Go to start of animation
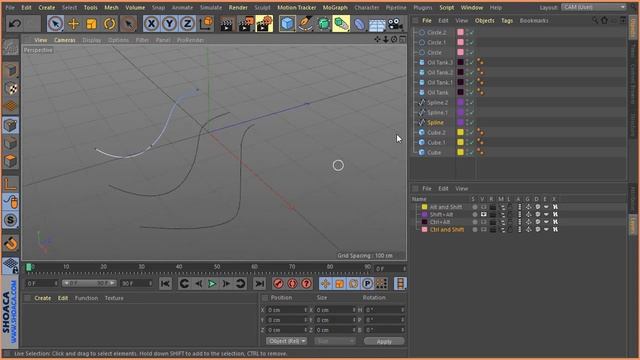 click(x=165, y=283)
